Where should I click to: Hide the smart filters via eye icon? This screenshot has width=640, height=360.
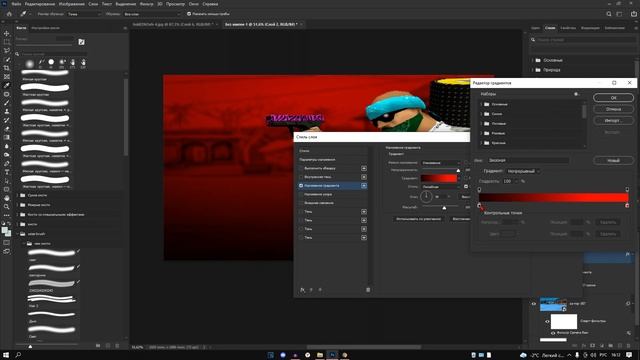pyautogui.click(x=547, y=322)
